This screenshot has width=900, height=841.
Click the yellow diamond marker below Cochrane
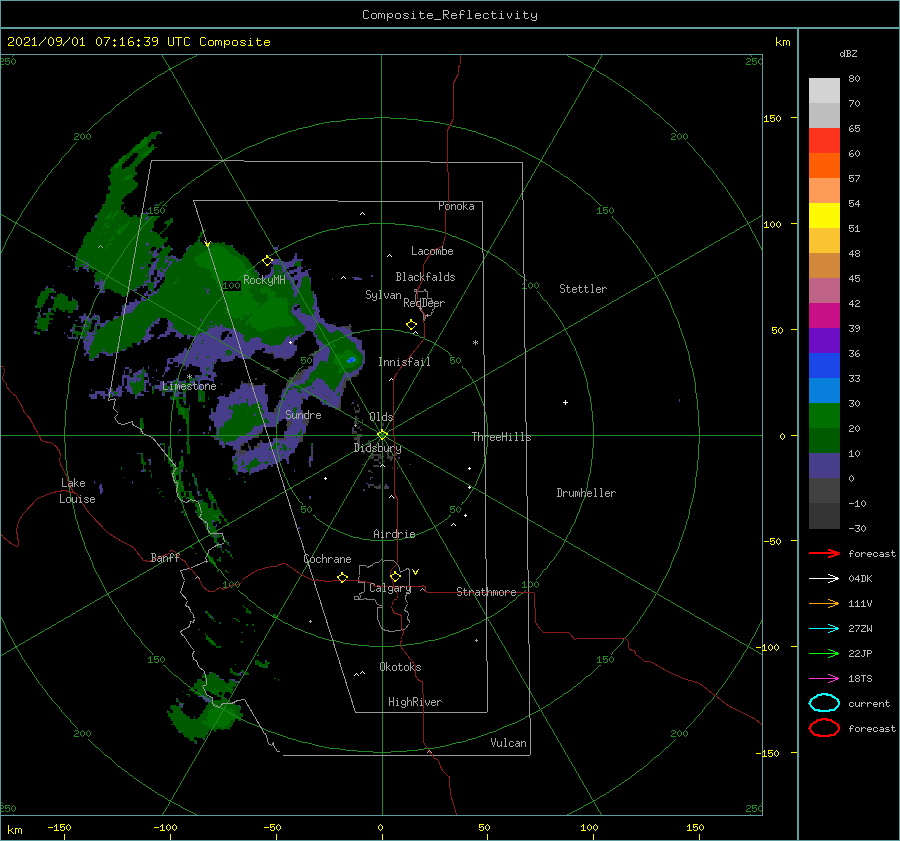(x=342, y=577)
